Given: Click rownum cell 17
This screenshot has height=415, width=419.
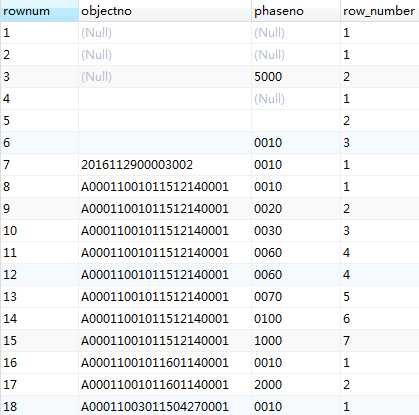Looking at the screenshot, I should pos(39,385).
